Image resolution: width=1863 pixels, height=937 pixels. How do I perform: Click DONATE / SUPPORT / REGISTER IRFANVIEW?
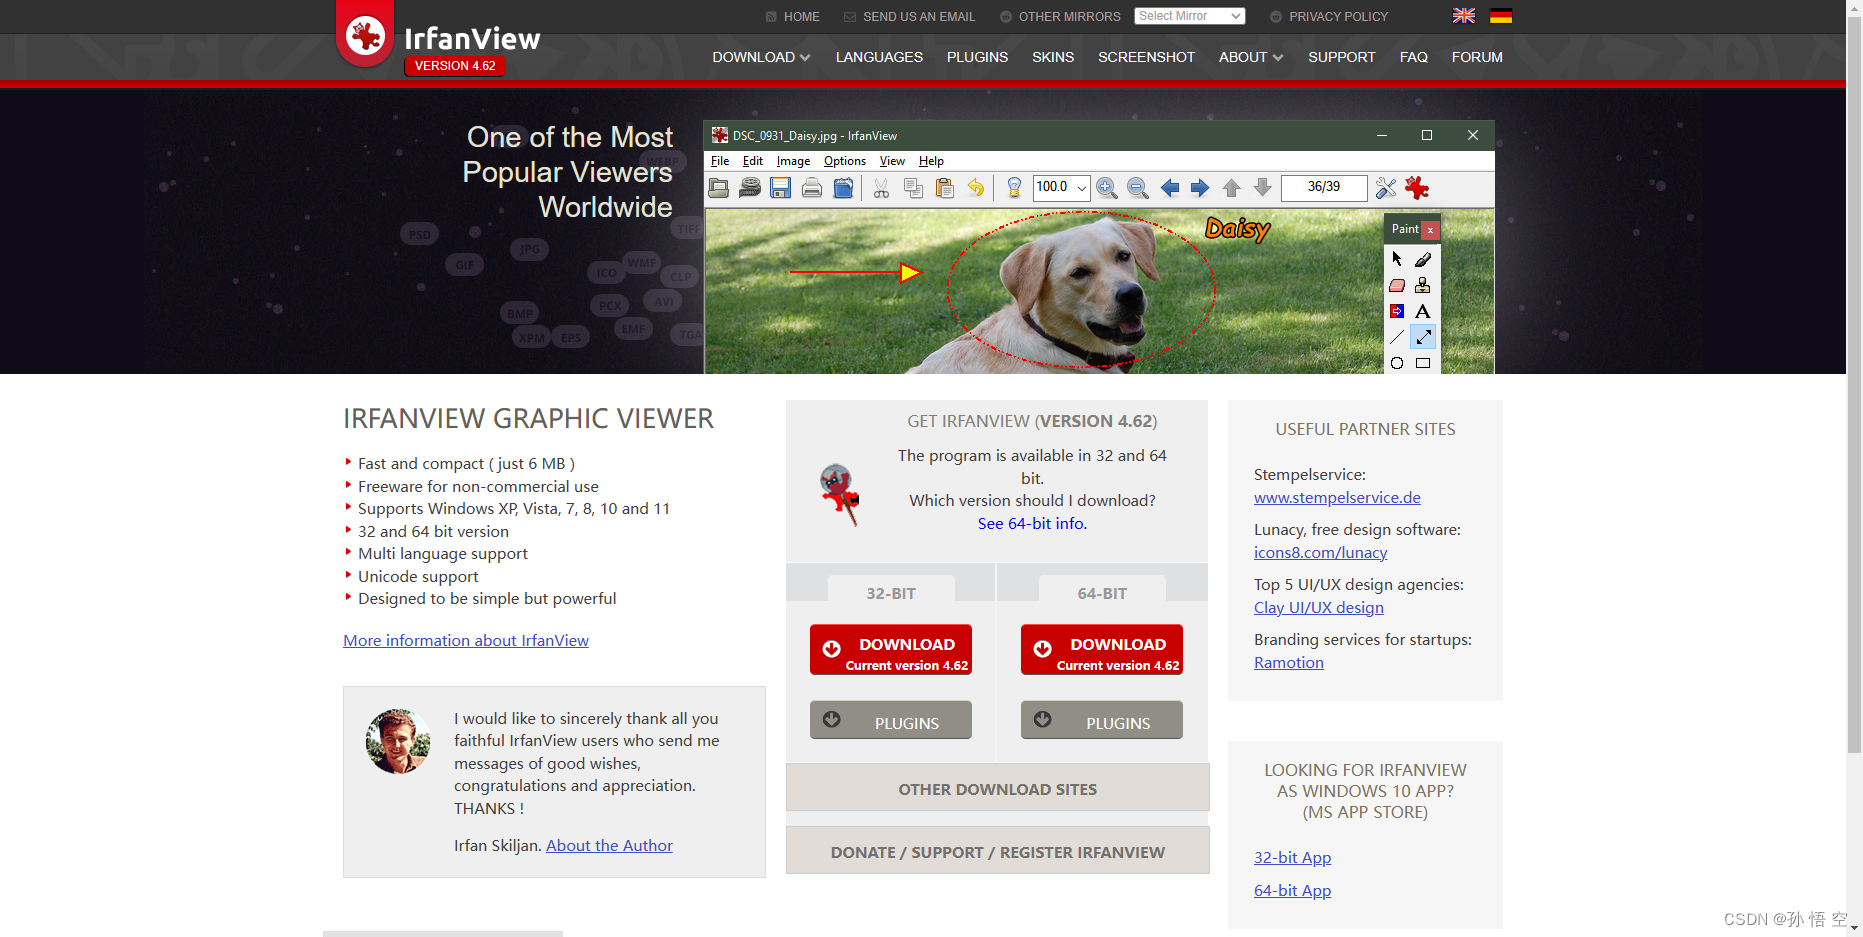998,851
